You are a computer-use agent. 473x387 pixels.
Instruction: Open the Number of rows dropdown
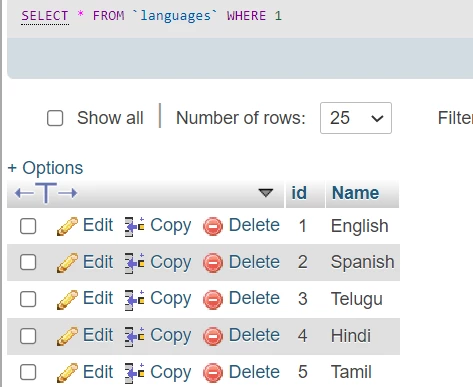pos(356,118)
